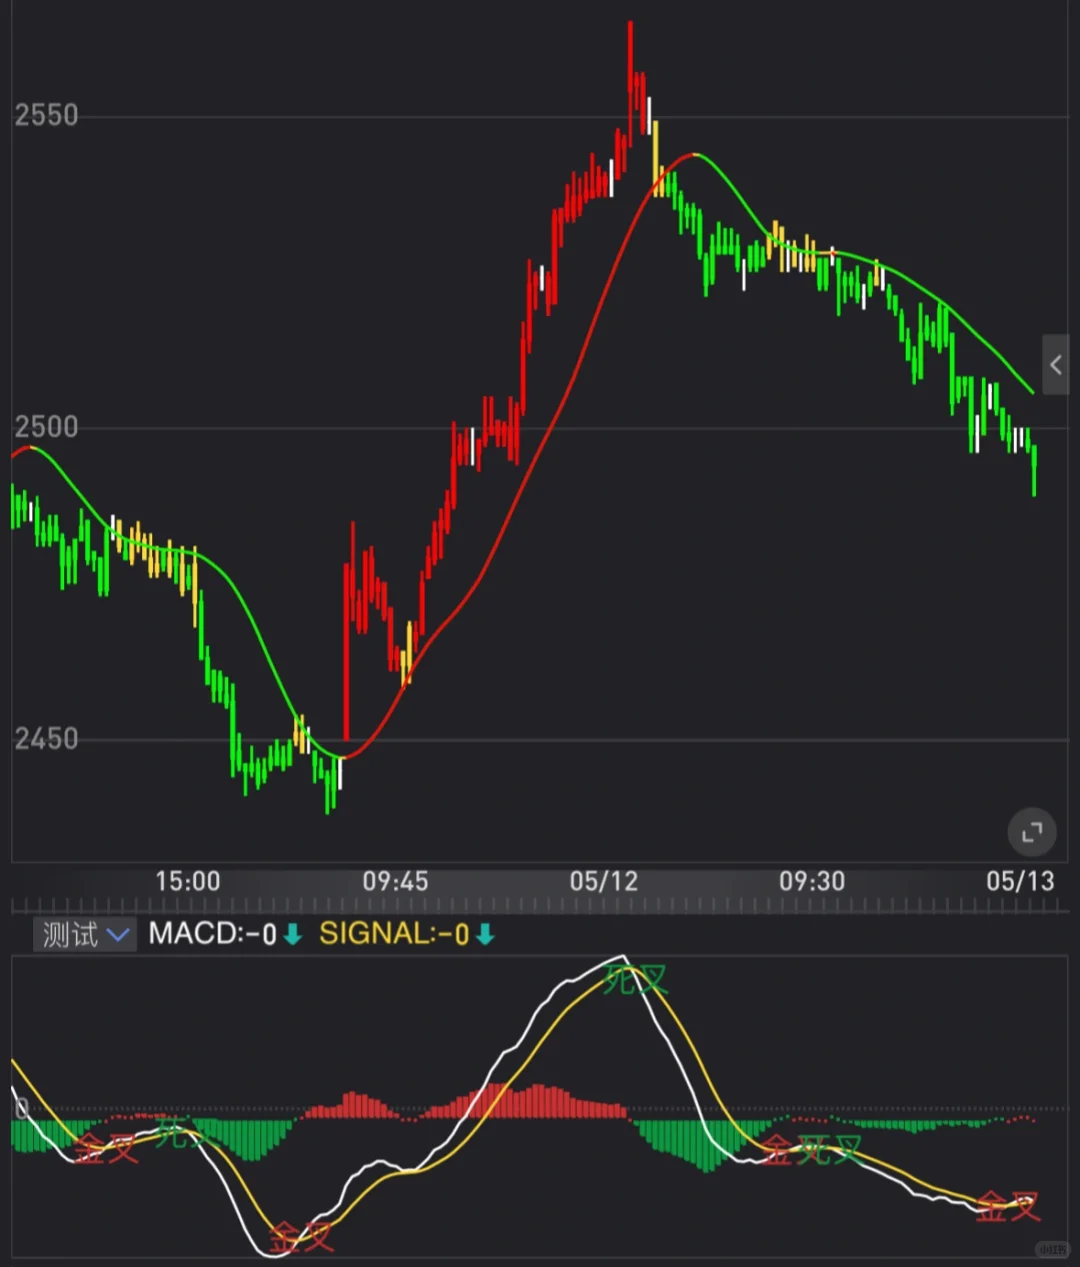Click the 2500 price axis label

[x=46, y=427]
